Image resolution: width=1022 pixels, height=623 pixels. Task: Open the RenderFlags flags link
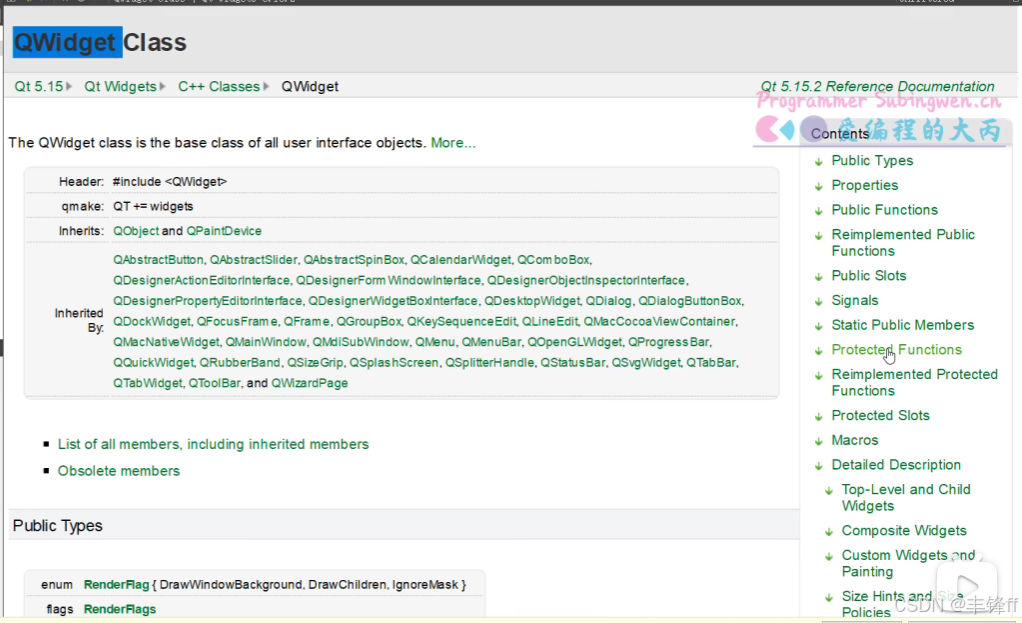pyautogui.click(x=119, y=609)
